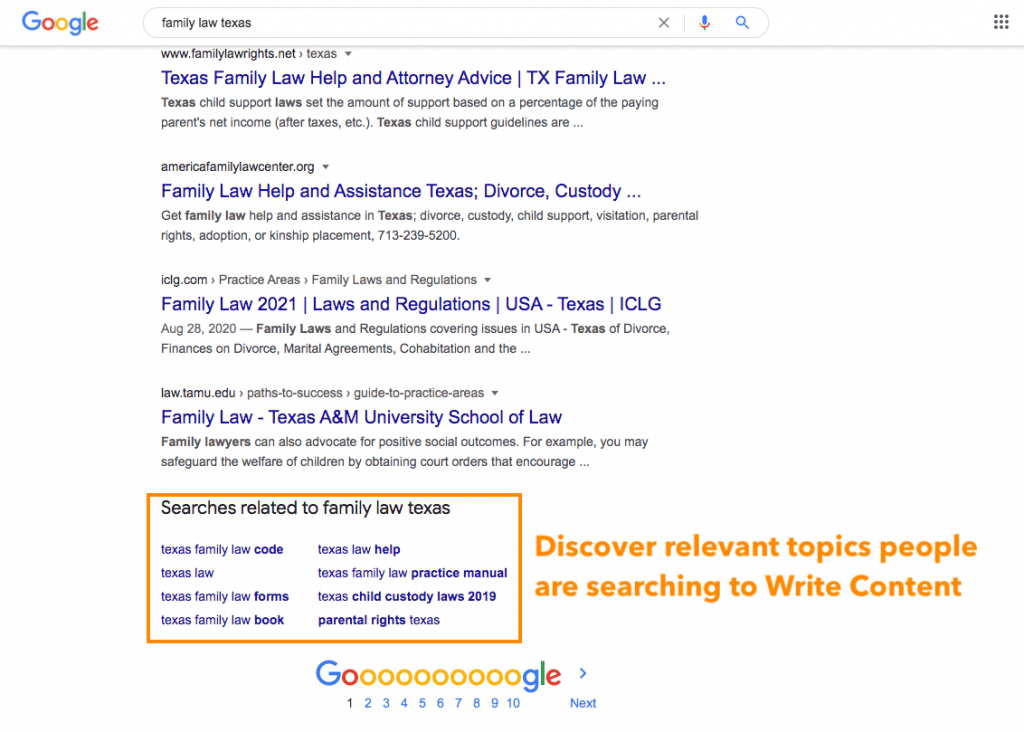Click related search 'texas family law forms'

[225, 596]
